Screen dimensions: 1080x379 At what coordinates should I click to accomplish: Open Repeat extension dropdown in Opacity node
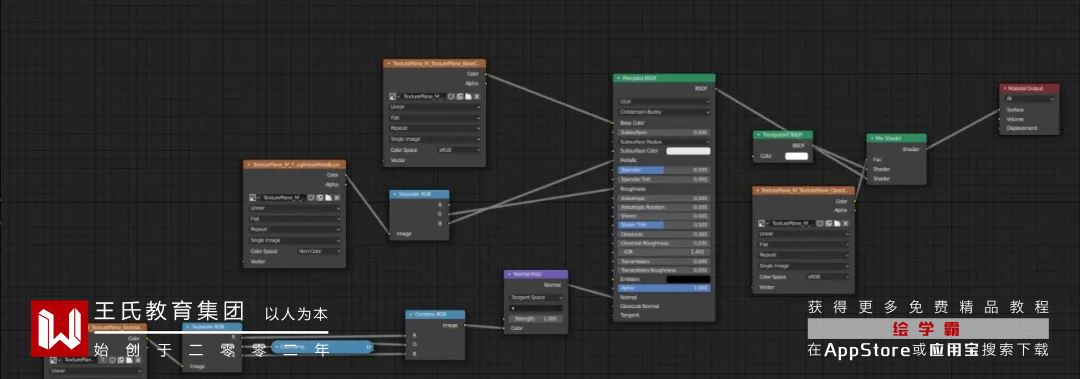(x=804, y=255)
